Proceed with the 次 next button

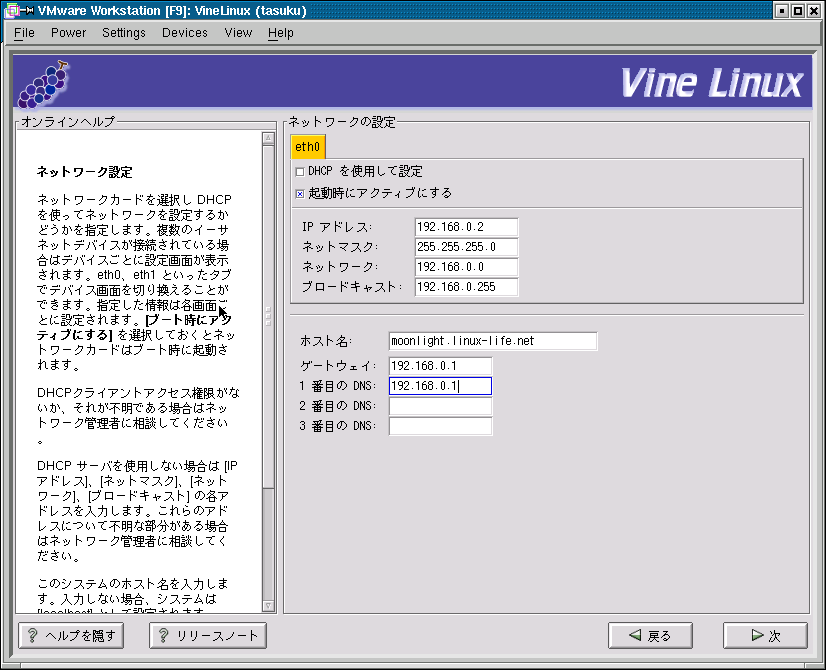[x=765, y=635]
